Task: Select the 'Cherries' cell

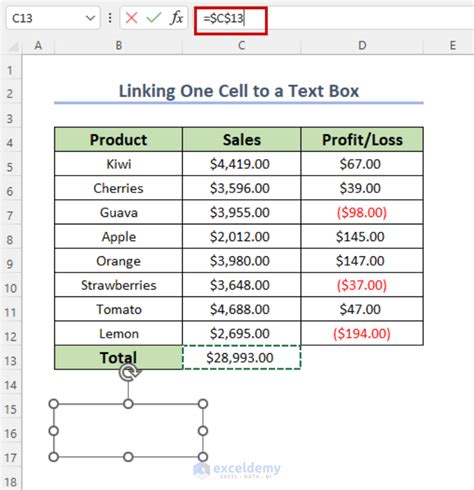Action: click(118, 188)
